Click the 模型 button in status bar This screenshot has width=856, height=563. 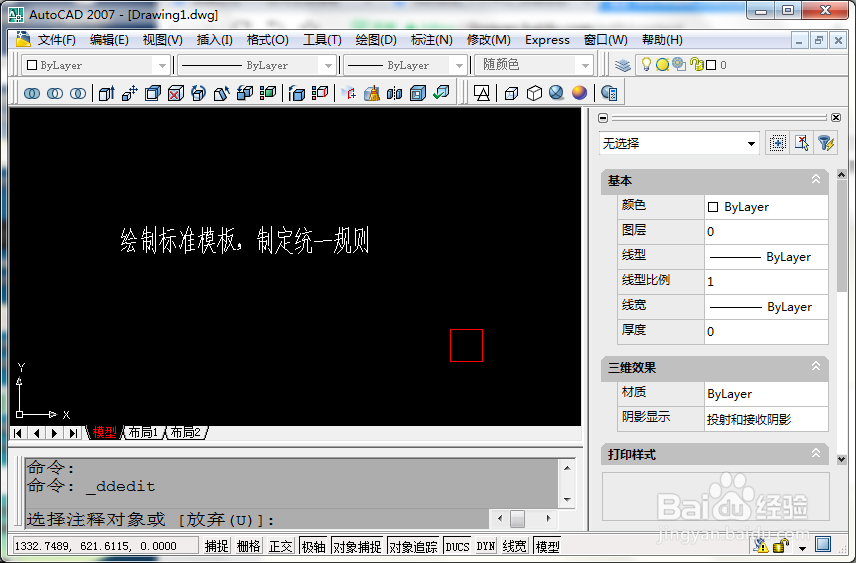(547, 546)
